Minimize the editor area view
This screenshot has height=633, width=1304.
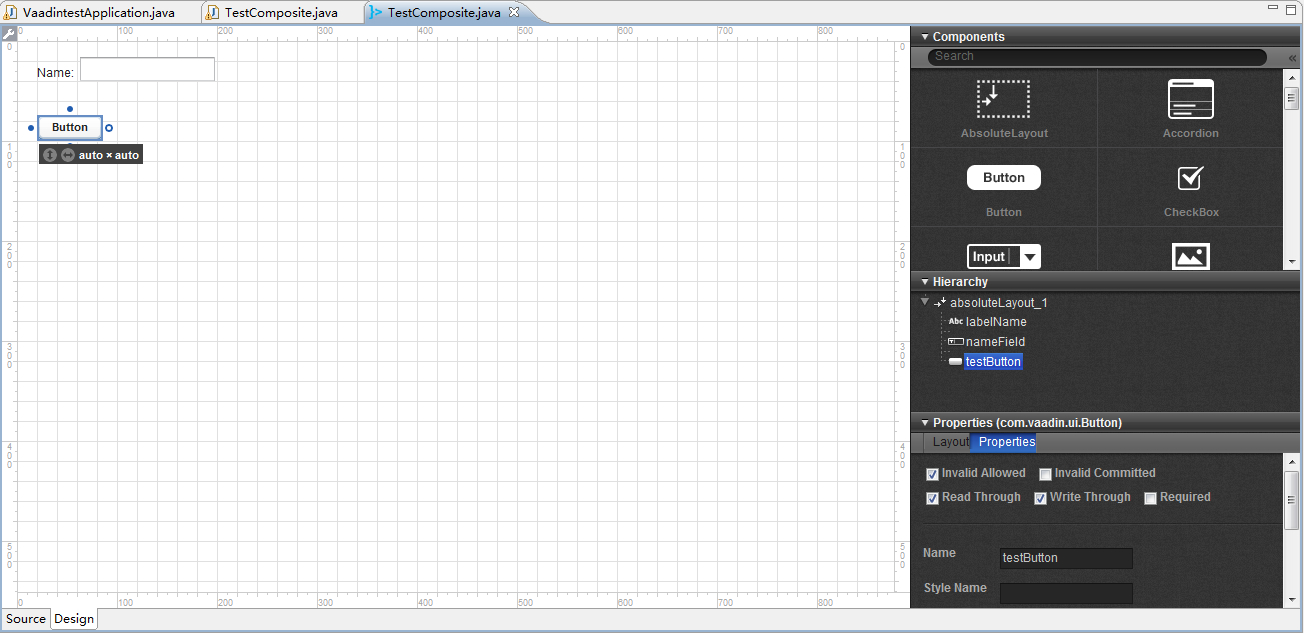(1274, 8)
